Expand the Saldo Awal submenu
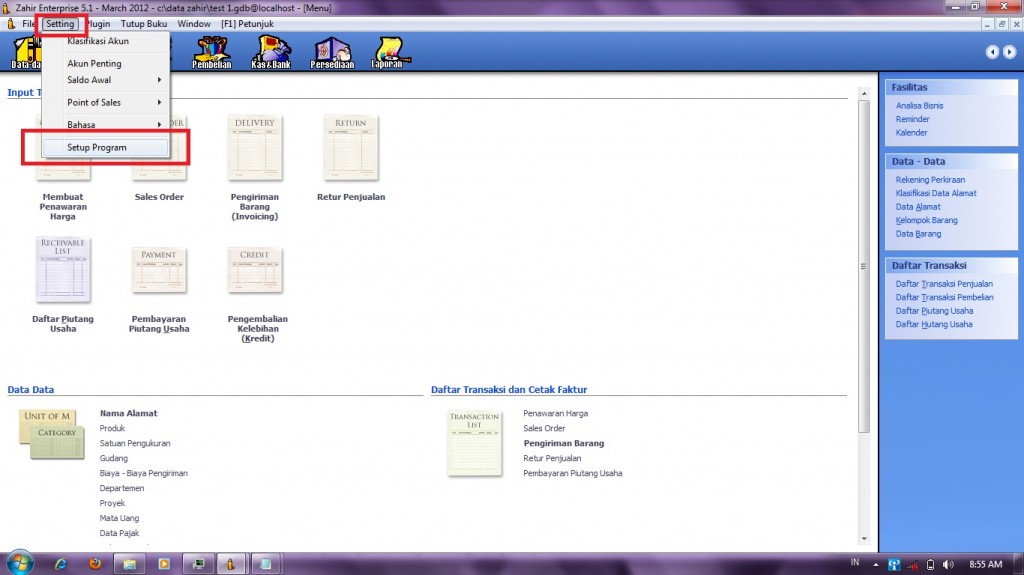The height and width of the screenshot is (575, 1024). point(105,80)
